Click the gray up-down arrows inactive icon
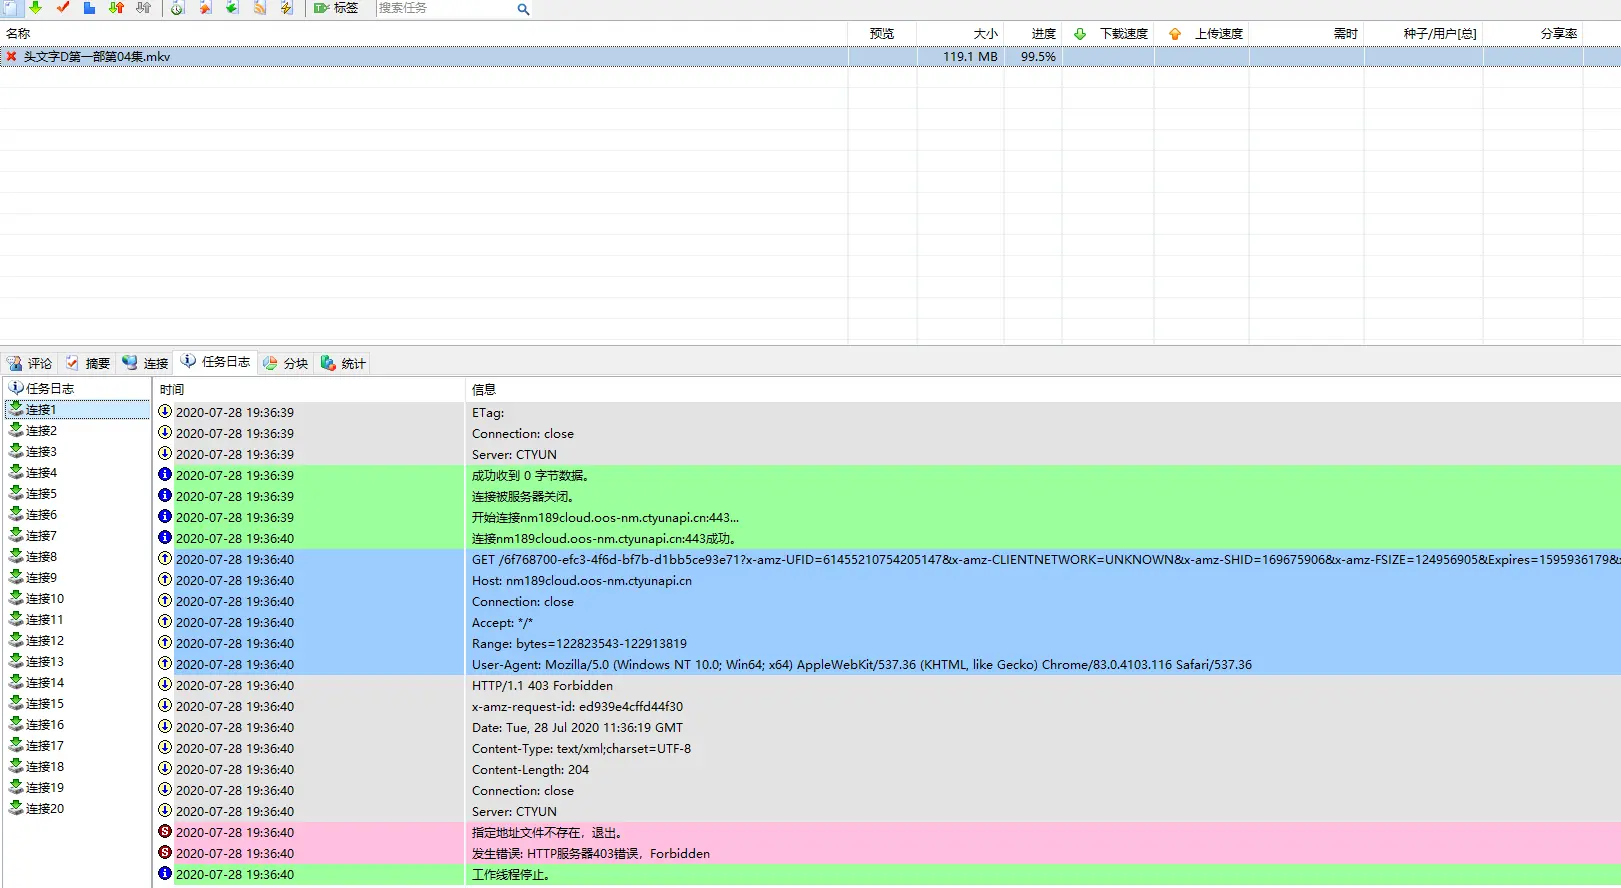1621x888 pixels. pos(143,7)
